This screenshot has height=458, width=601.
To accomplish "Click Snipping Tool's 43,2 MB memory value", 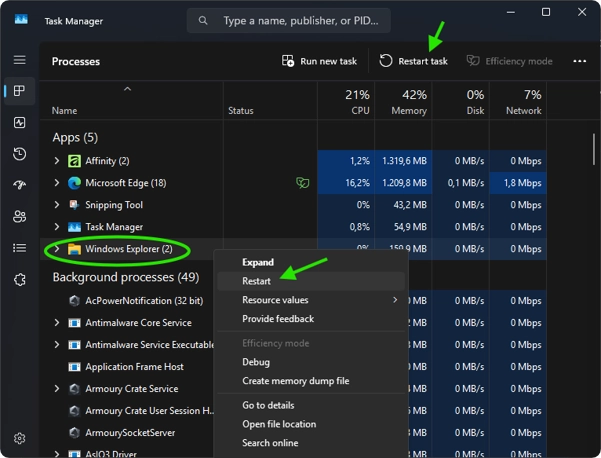I will (403, 205).
